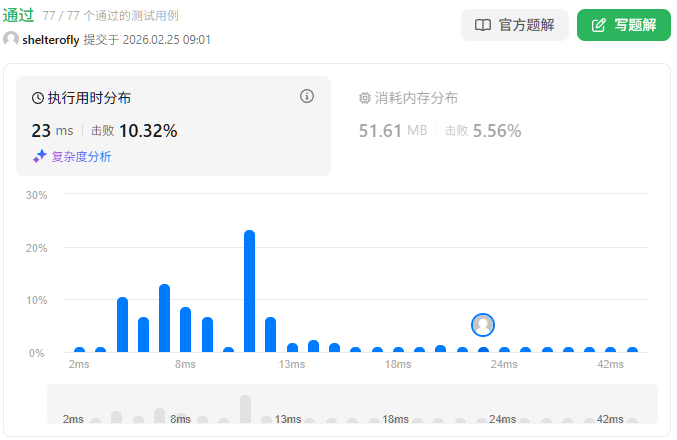Click the pencil icon on 写题解
Viewport: 677px width, 440px height.
599,25
